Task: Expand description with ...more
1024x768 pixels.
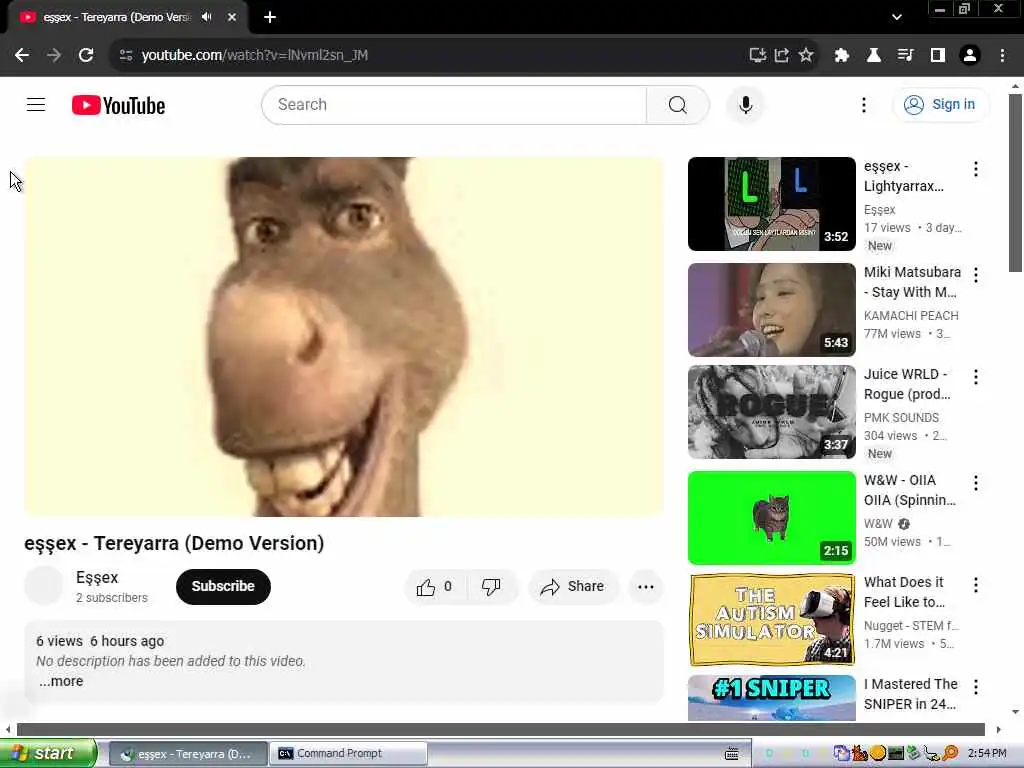Action: click(x=61, y=681)
